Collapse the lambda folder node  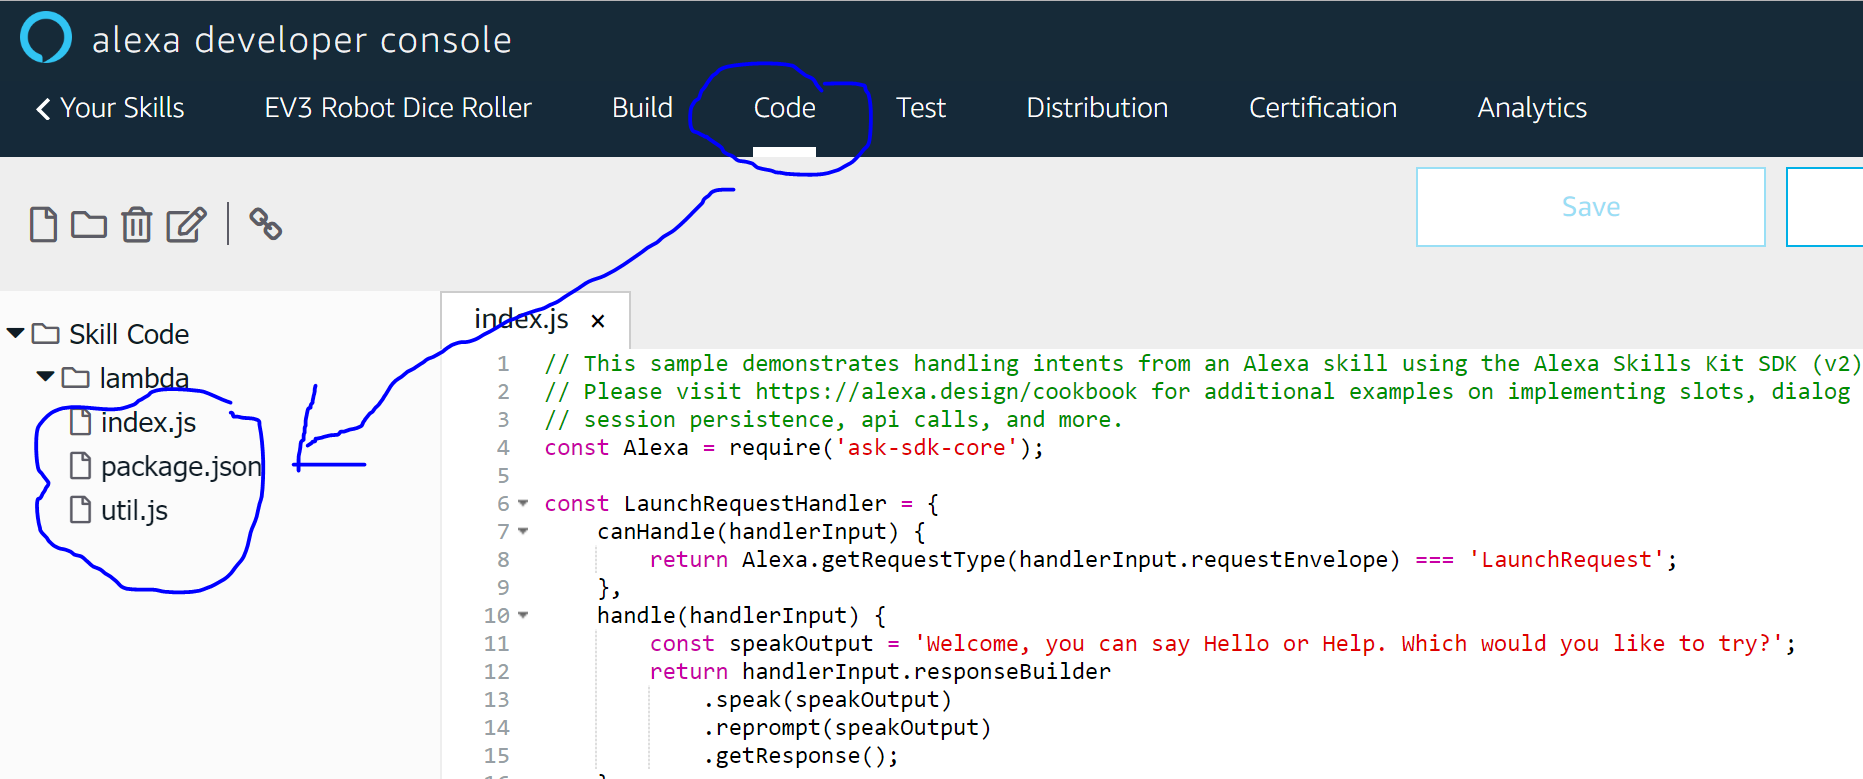pyautogui.click(x=45, y=377)
